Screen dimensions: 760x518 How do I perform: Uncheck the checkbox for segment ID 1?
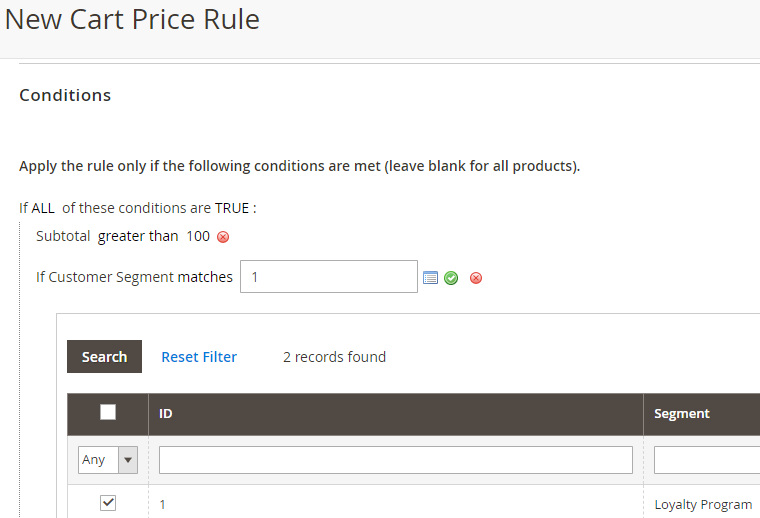(x=108, y=503)
